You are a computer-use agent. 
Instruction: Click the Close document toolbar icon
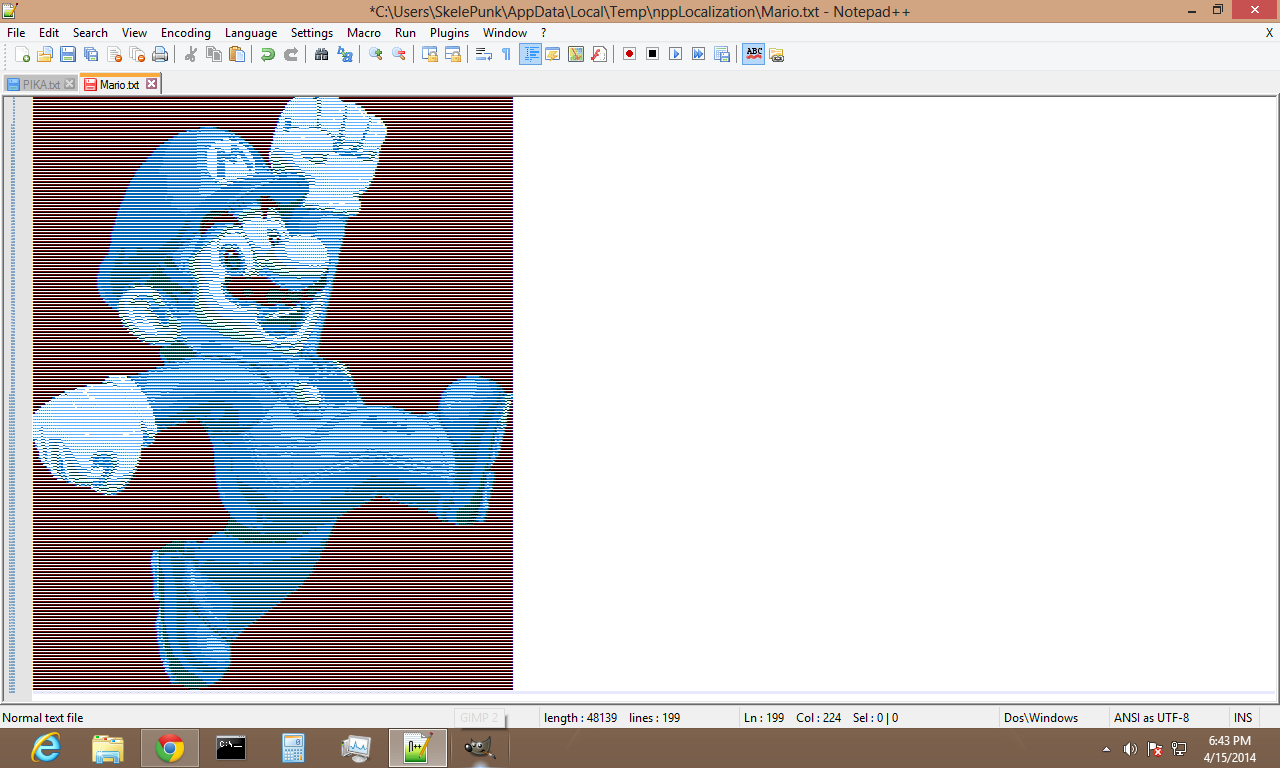[114, 54]
